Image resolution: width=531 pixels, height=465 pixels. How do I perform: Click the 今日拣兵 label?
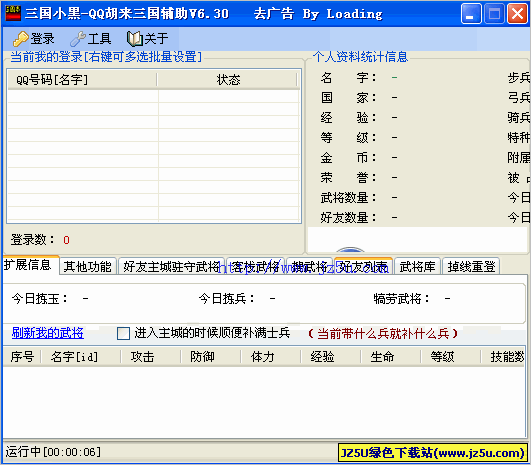[x=227, y=299]
